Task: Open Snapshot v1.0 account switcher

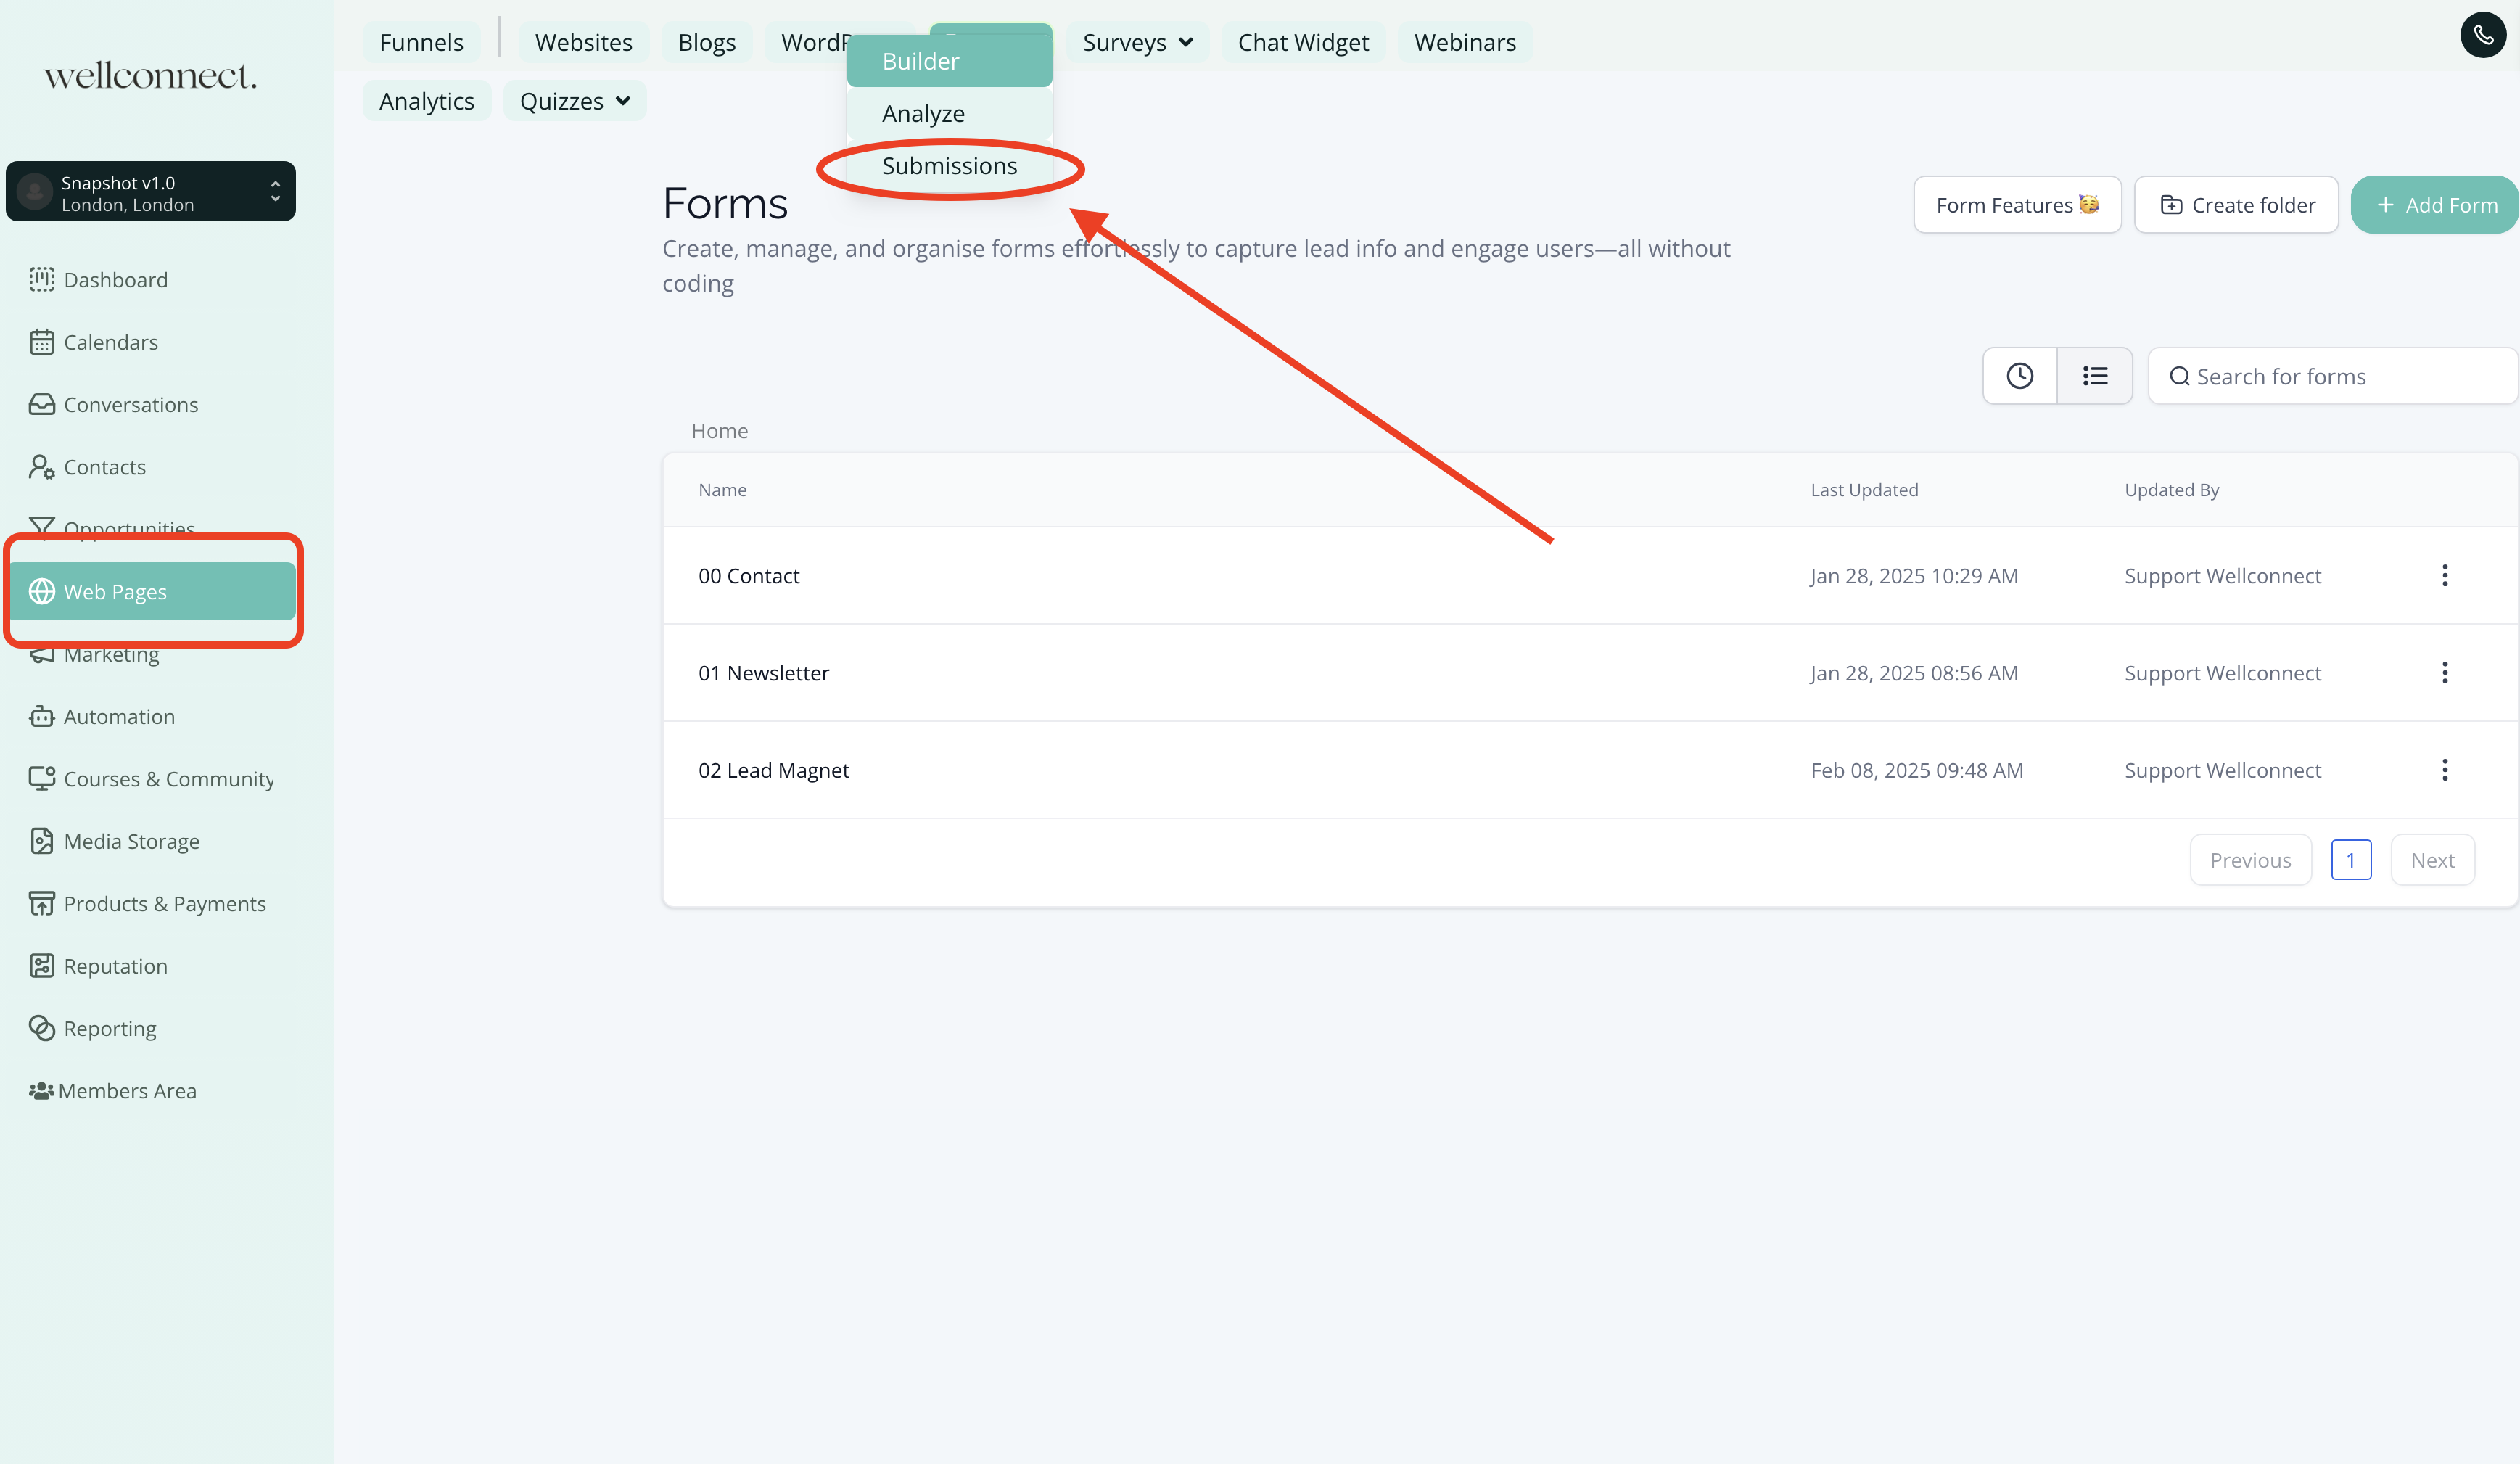Action: coord(151,192)
